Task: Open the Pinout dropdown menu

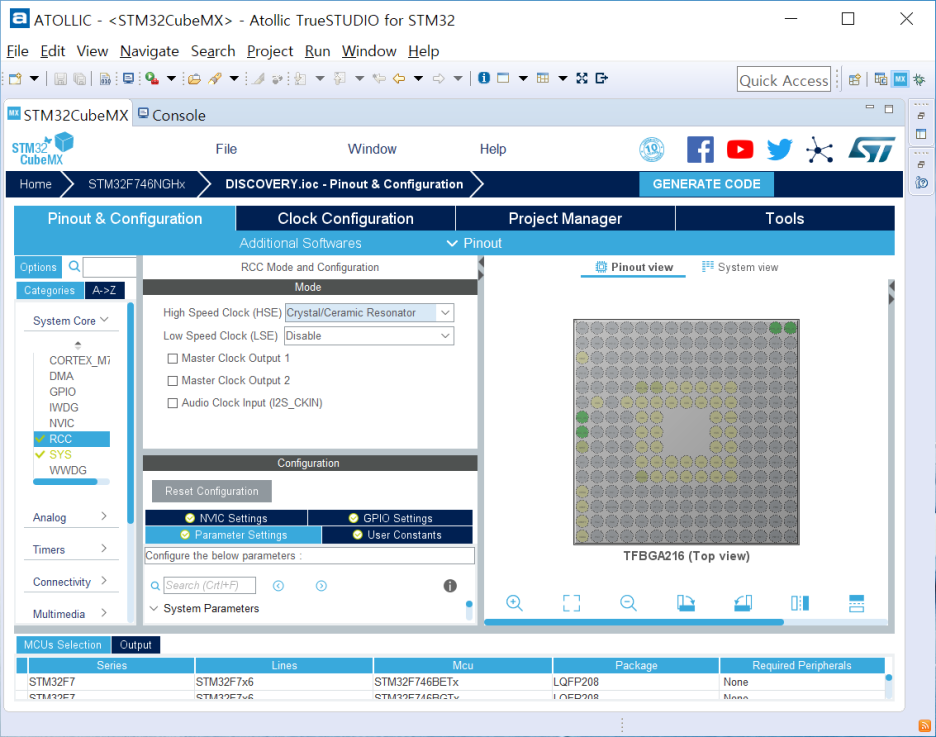Action: tap(475, 243)
